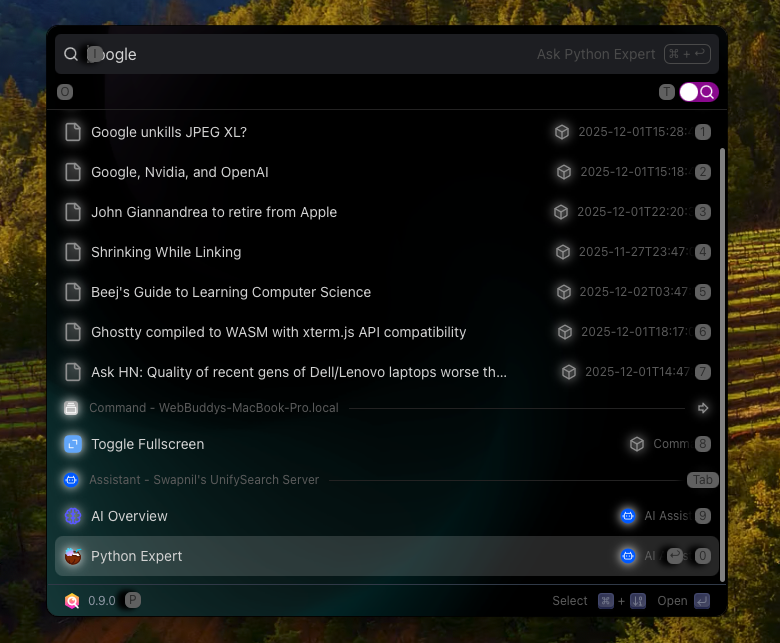The image size is (780, 643).
Task: Click the P key badge in footer
Action: [133, 601]
